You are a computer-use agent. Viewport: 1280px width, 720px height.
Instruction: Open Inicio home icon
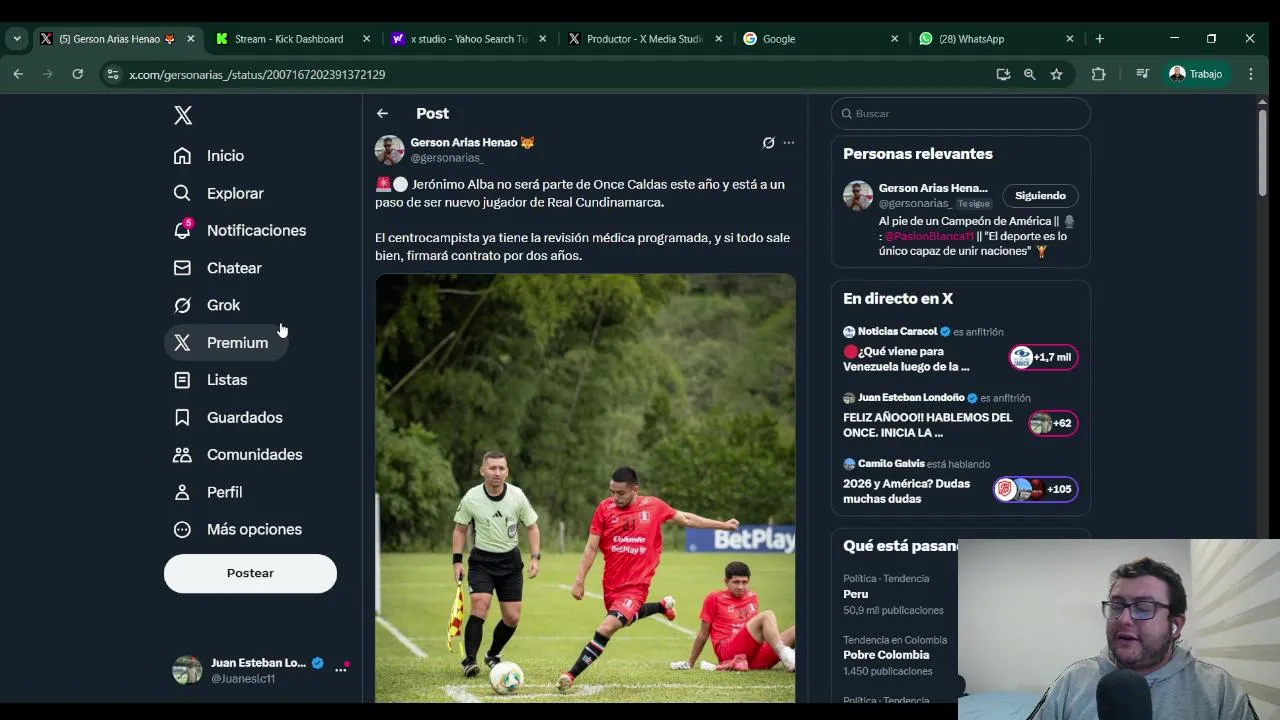pos(182,156)
